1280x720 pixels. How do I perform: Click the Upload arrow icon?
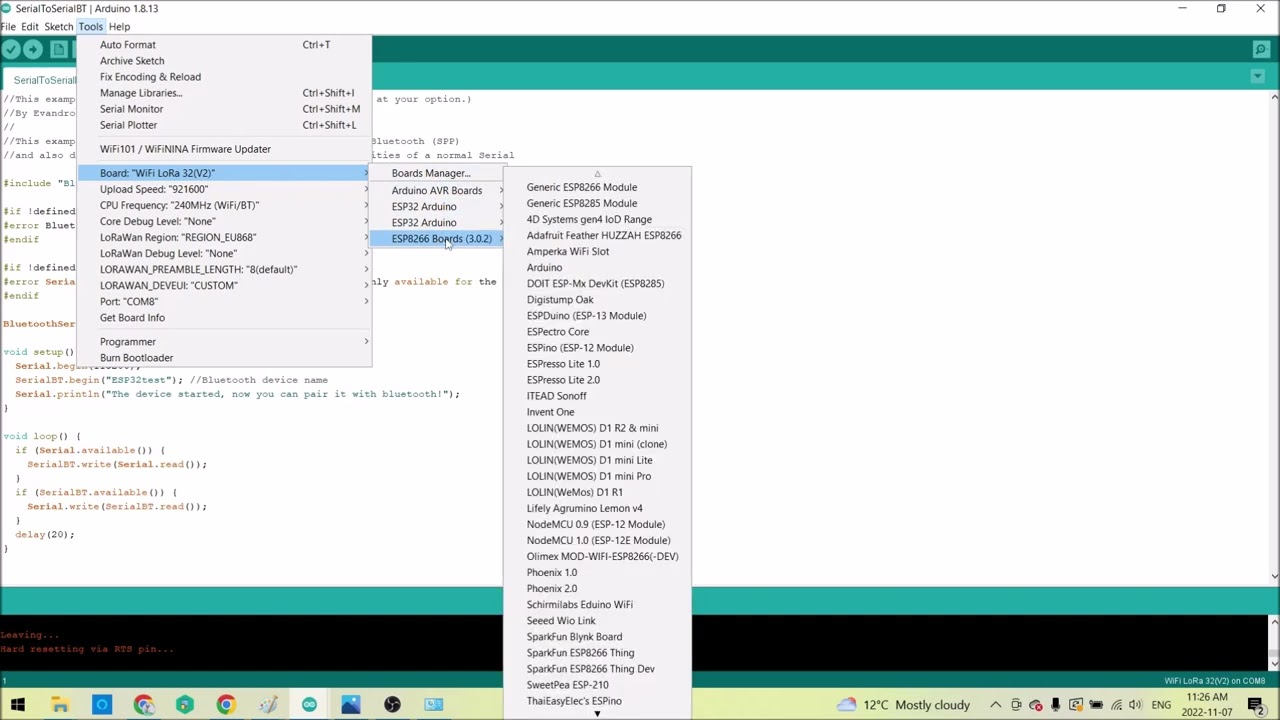(34, 49)
